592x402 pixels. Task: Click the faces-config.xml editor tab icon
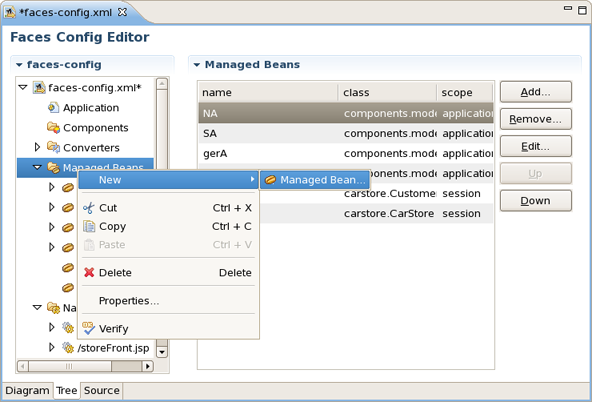(x=10, y=12)
